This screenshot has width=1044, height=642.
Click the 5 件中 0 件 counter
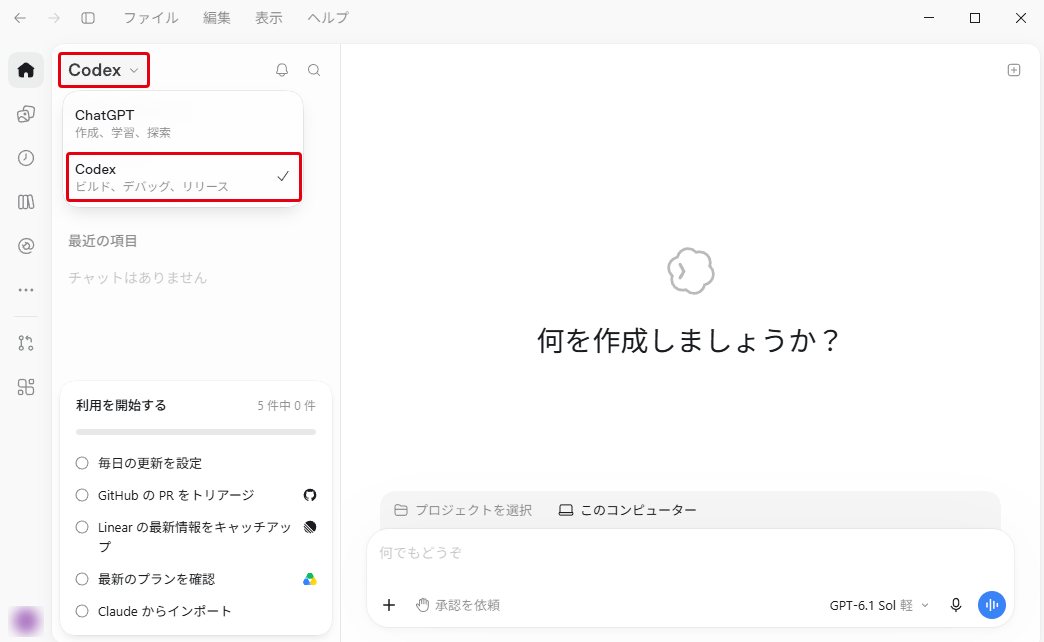(x=286, y=406)
